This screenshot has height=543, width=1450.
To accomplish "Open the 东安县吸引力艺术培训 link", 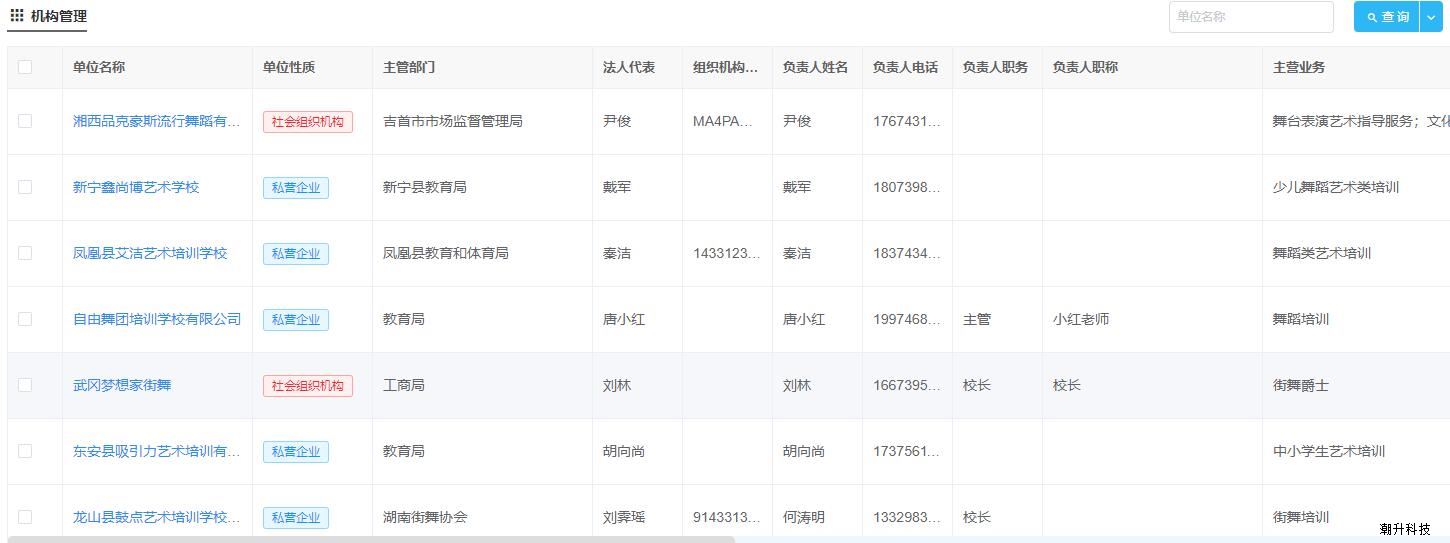I will (x=157, y=451).
